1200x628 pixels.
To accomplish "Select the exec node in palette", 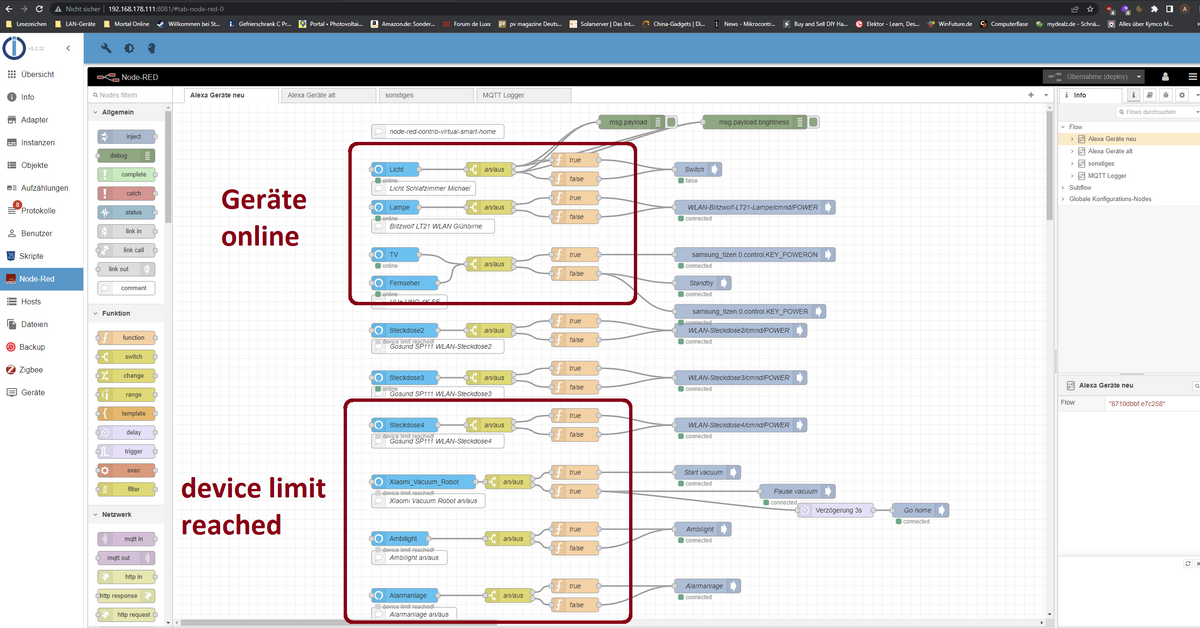I will click(x=126, y=470).
